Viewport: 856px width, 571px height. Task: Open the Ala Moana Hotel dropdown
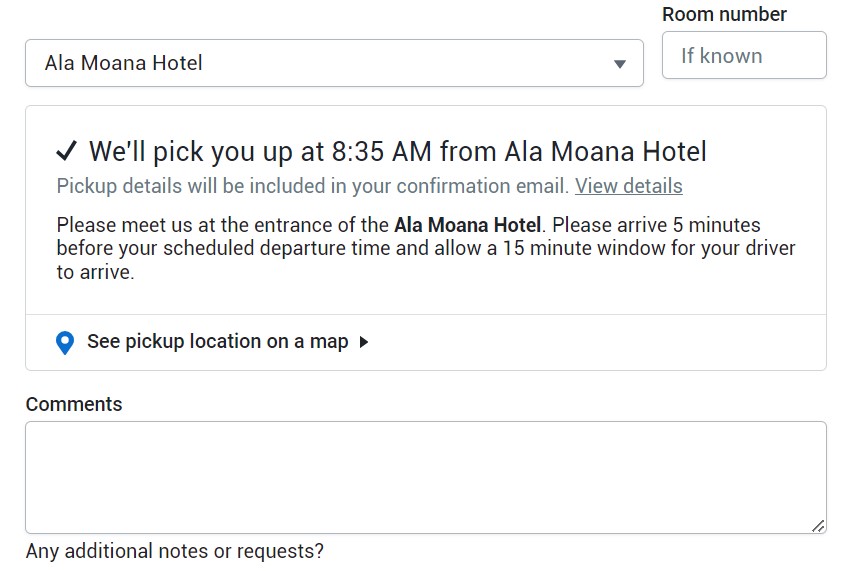(x=333, y=63)
